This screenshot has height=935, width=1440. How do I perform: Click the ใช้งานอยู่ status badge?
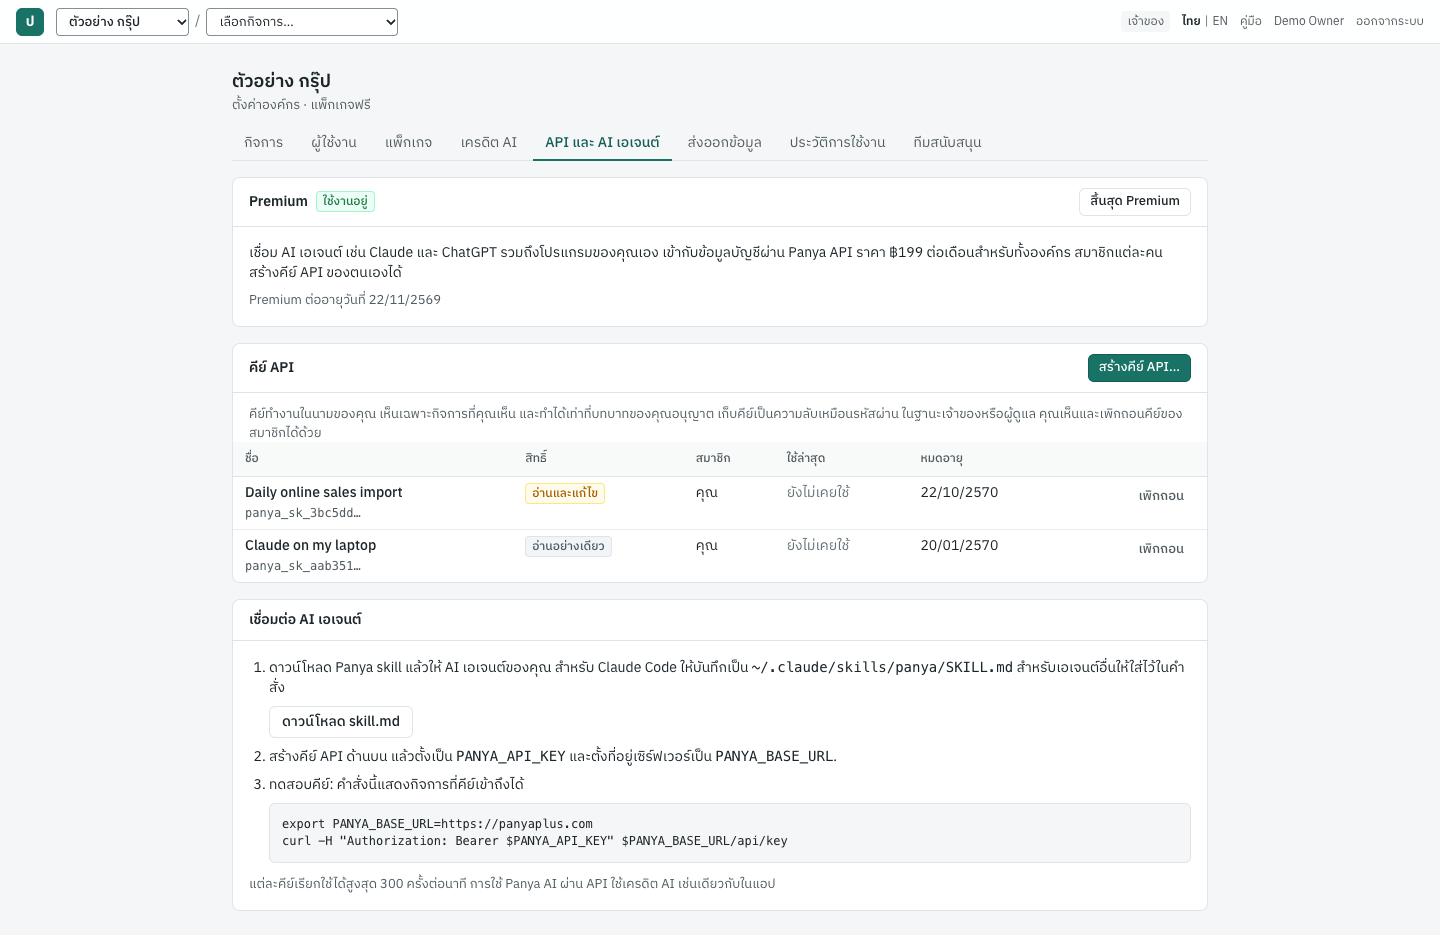tap(345, 201)
